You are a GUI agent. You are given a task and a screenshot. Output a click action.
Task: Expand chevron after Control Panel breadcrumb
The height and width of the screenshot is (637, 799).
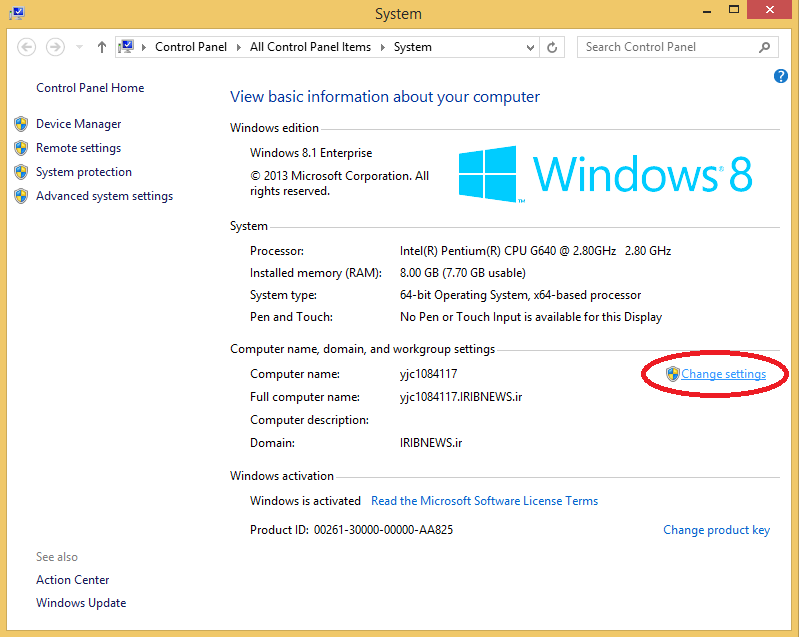[x=238, y=47]
